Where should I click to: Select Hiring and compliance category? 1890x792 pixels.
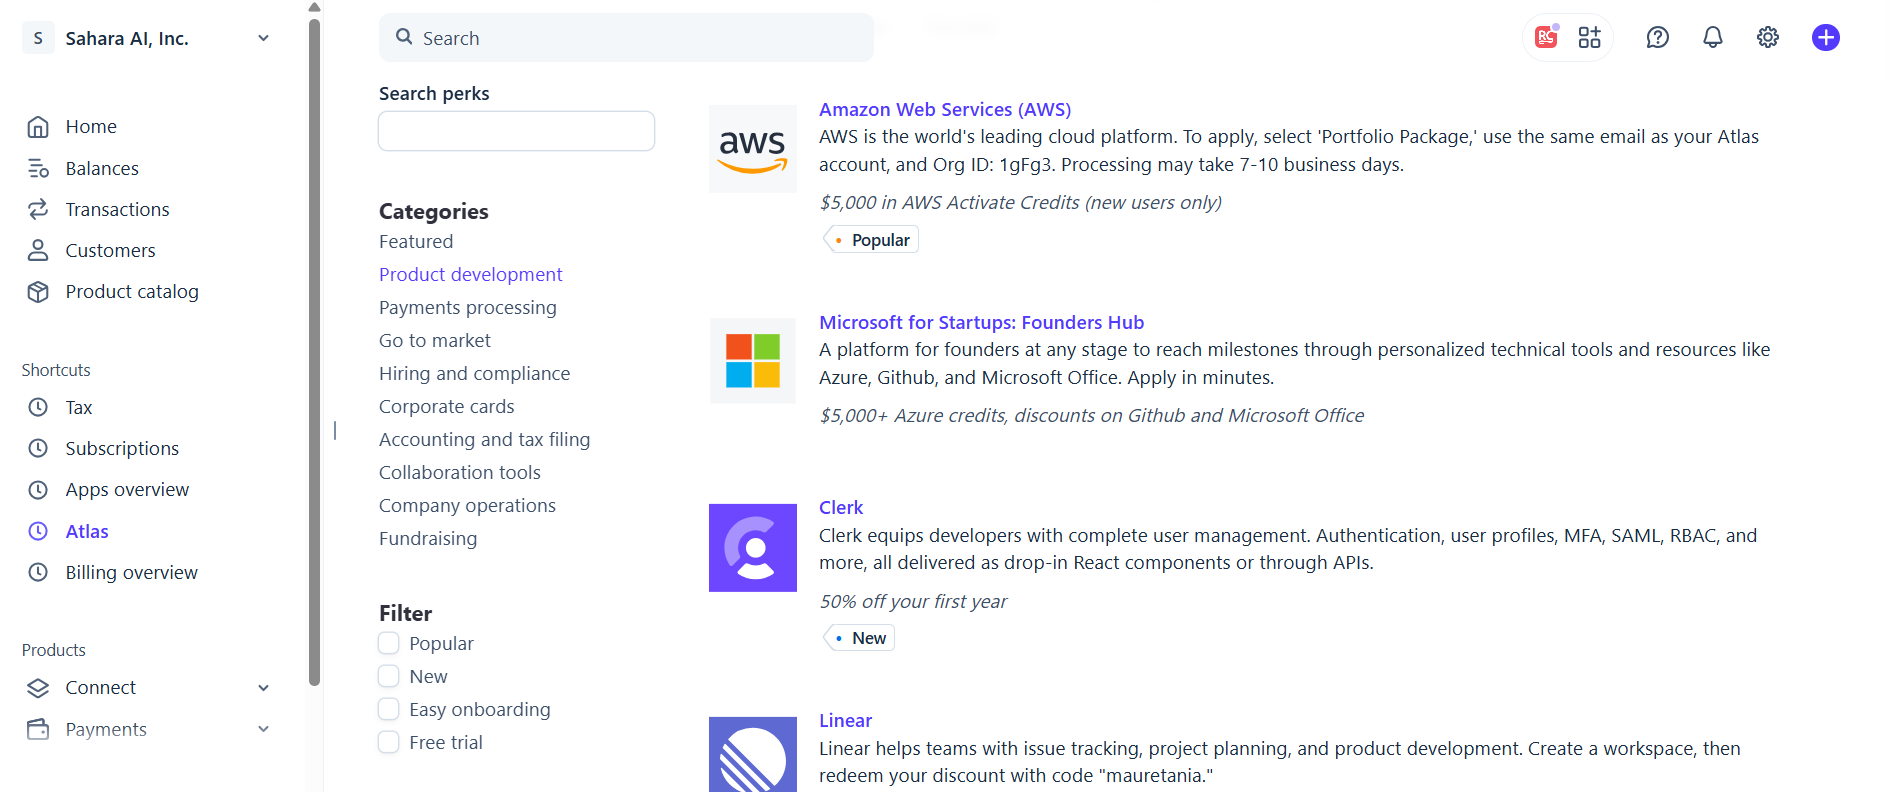pyautogui.click(x=475, y=373)
